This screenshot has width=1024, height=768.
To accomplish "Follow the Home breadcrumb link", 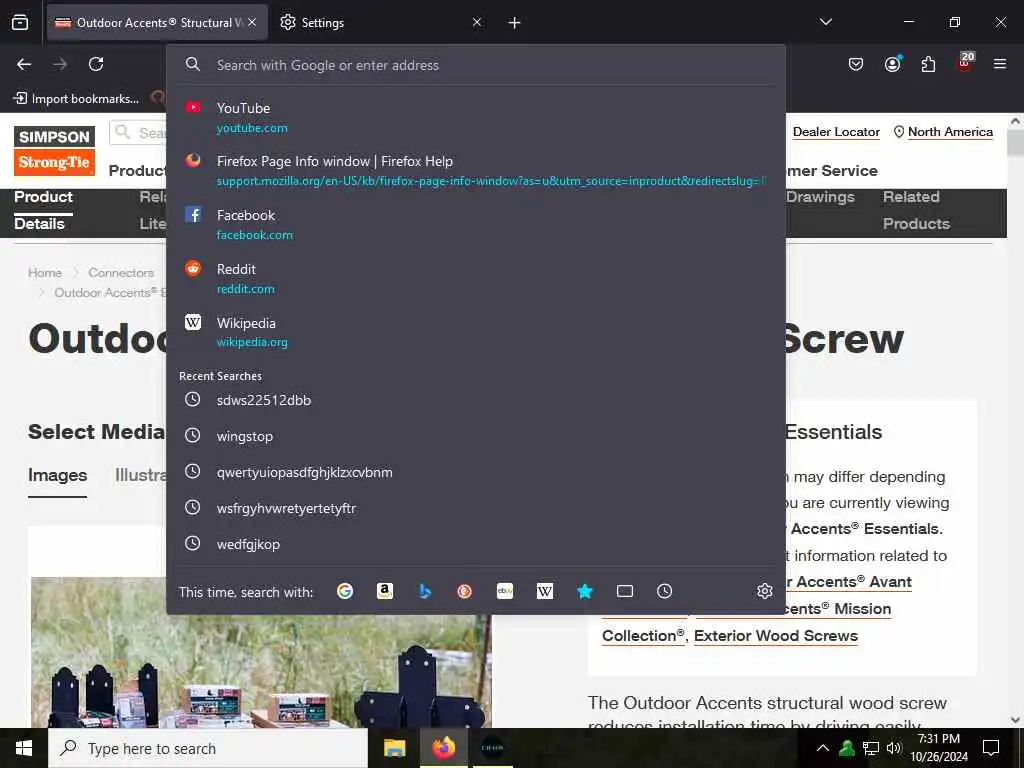I will coord(44,273).
